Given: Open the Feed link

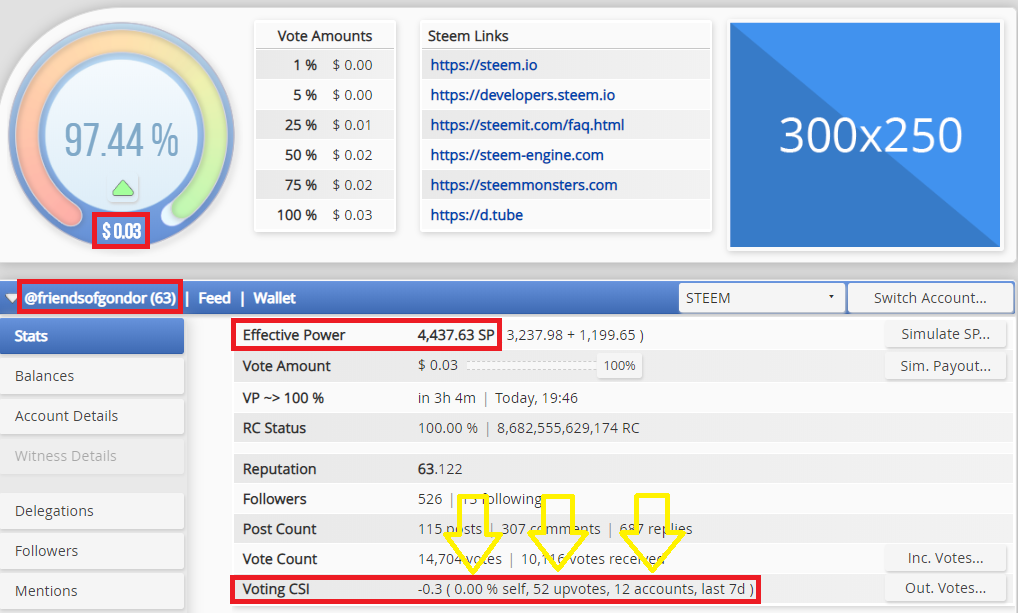Looking at the screenshot, I should 214,298.
